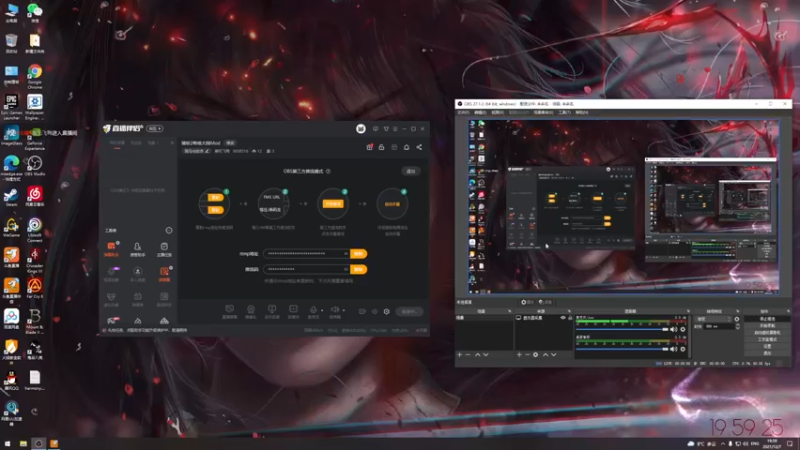Toggle the eye icon in streaming app bottom bar
Viewport: 800px width, 450px height.
pyautogui.click(x=374, y=311)
